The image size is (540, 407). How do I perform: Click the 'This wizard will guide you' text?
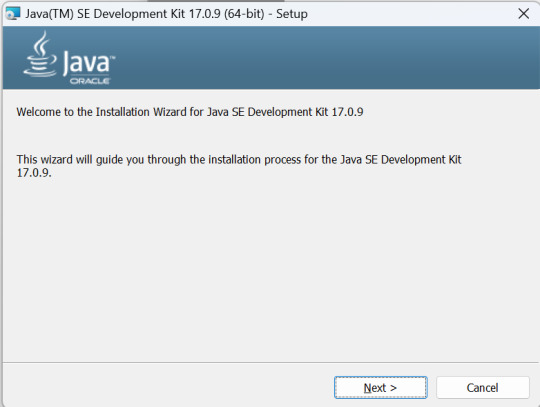(x=239, y=166)
